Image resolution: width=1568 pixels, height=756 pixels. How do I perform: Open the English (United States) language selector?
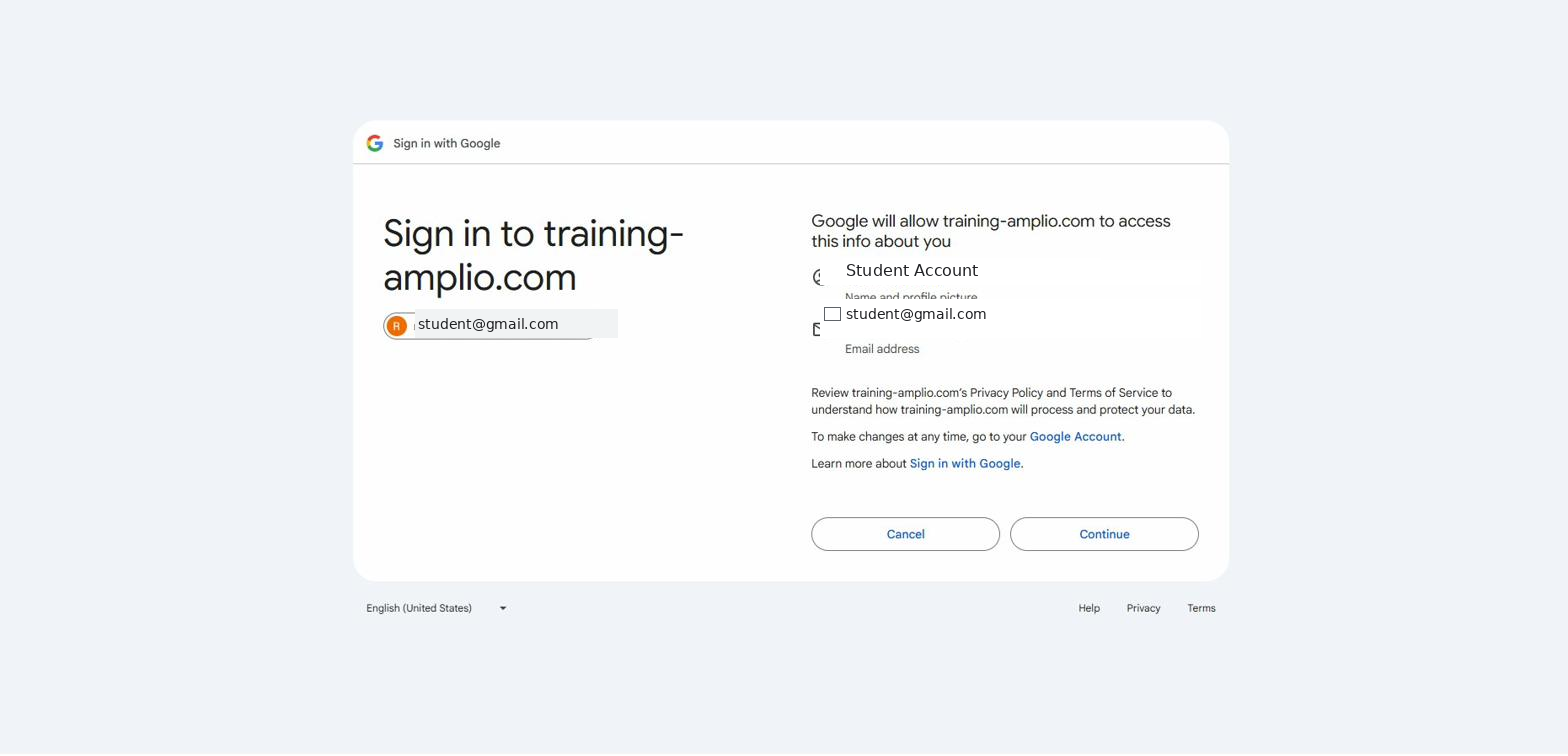419,608
